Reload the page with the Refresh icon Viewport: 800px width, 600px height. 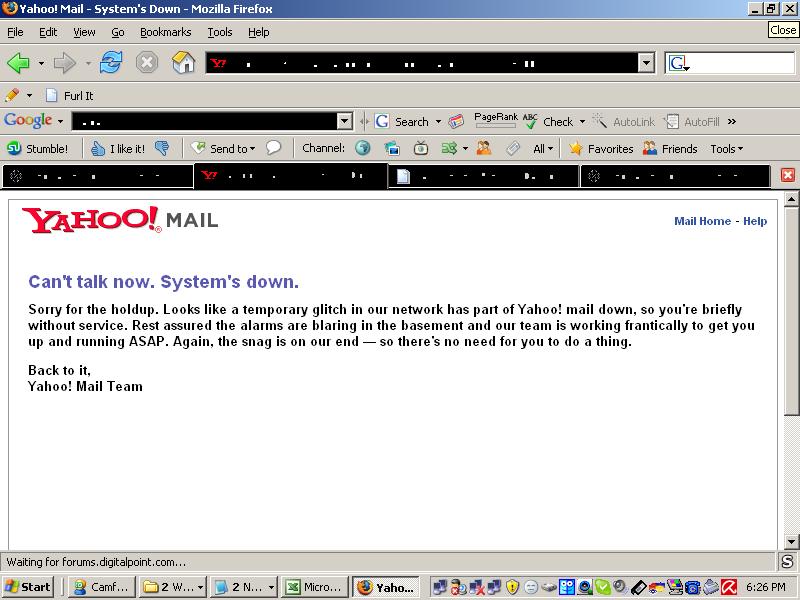point(111,63)
